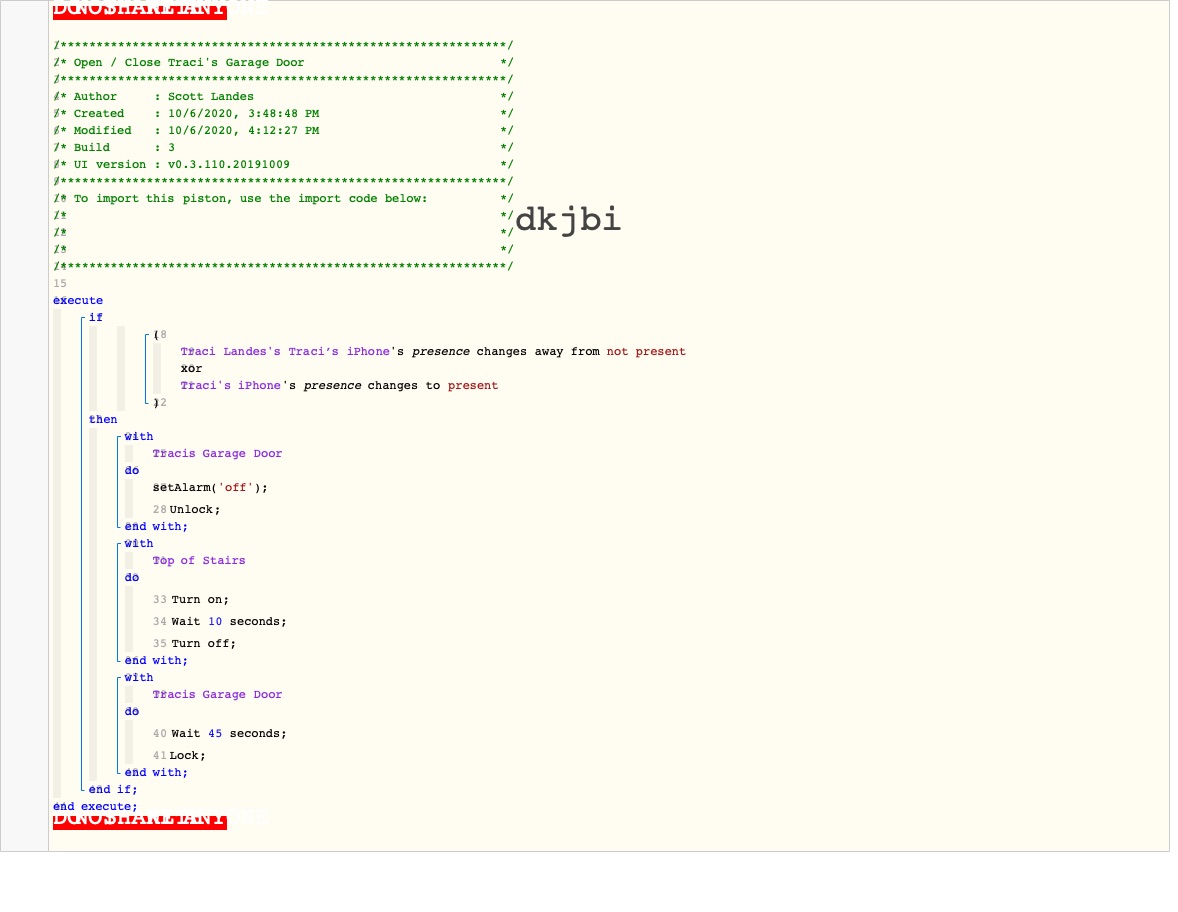Click the "not present" value
The height and width of the screenshot is (912, 1178).
(x=646, y=352)
